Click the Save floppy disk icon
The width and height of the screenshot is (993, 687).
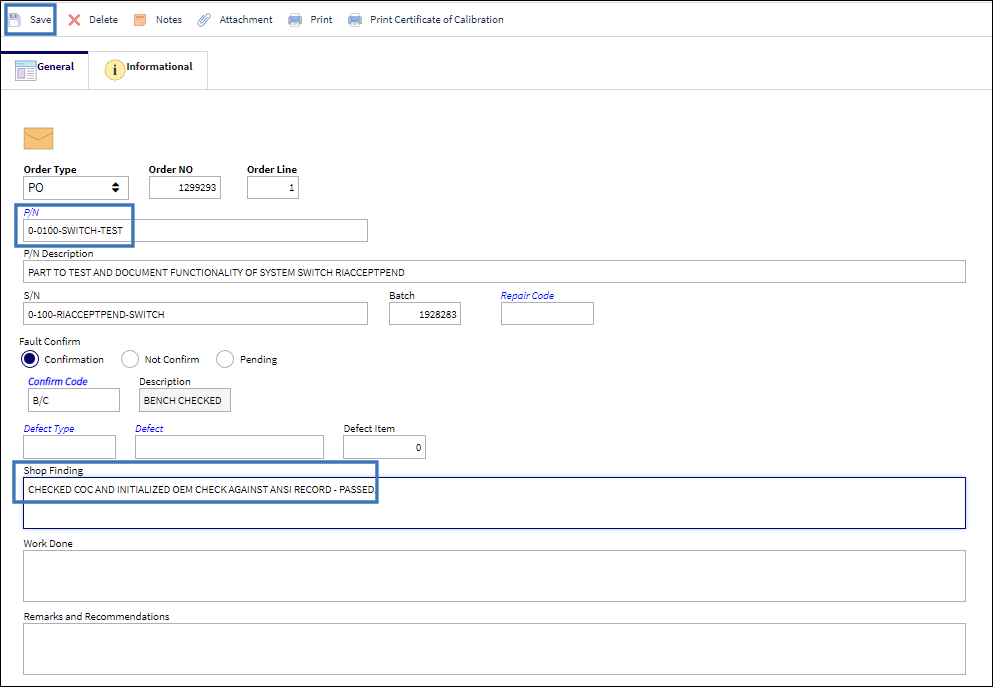(x=15, y=20)
